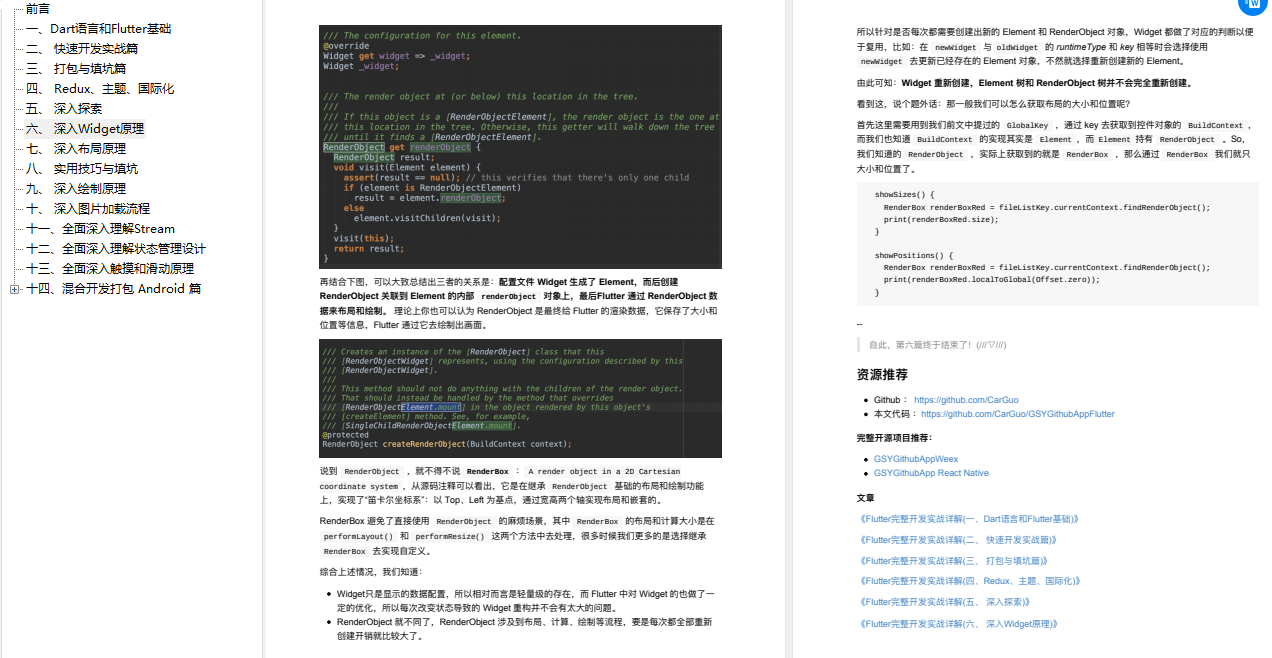
Task: Click the bullet starting Widget只是显示的数据配置
Action: pyautogui.click(x=526, y=600)
